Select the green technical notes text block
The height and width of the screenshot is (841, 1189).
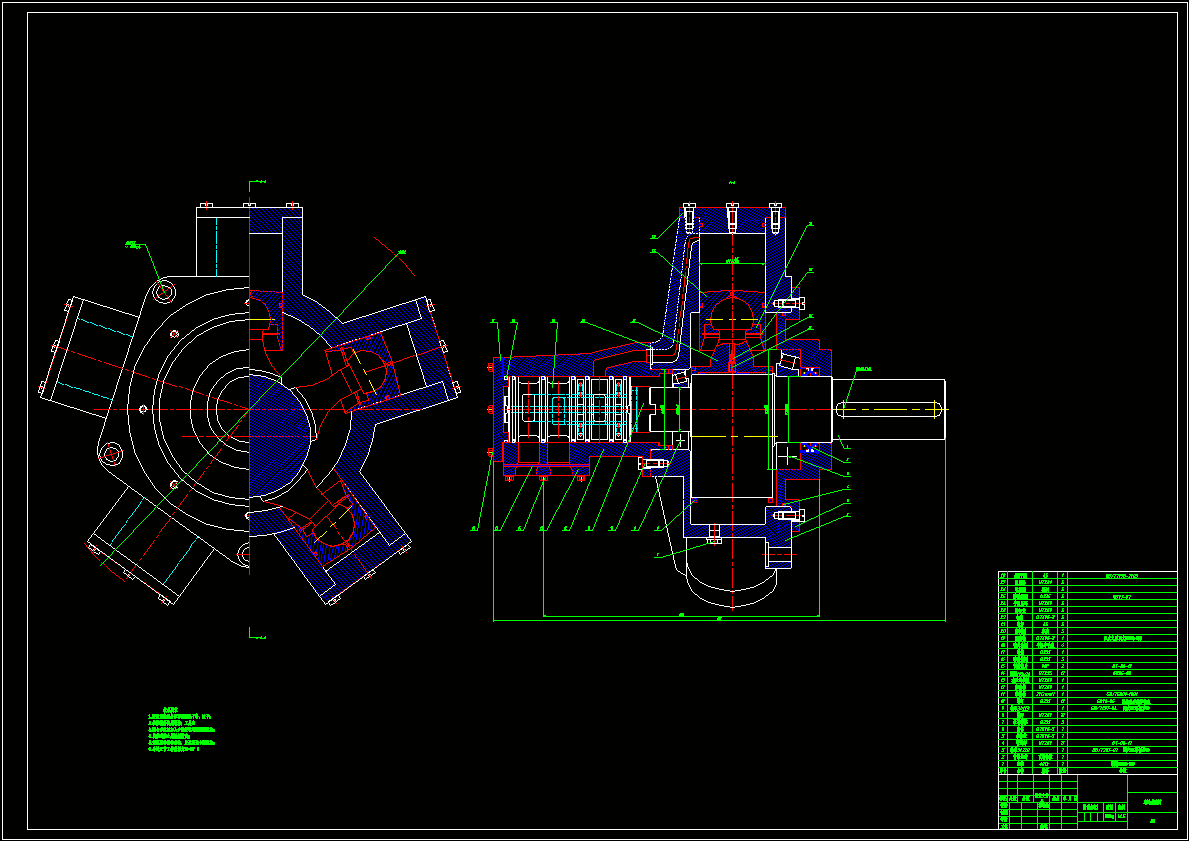pyautogui.click(x=181, y=730)
